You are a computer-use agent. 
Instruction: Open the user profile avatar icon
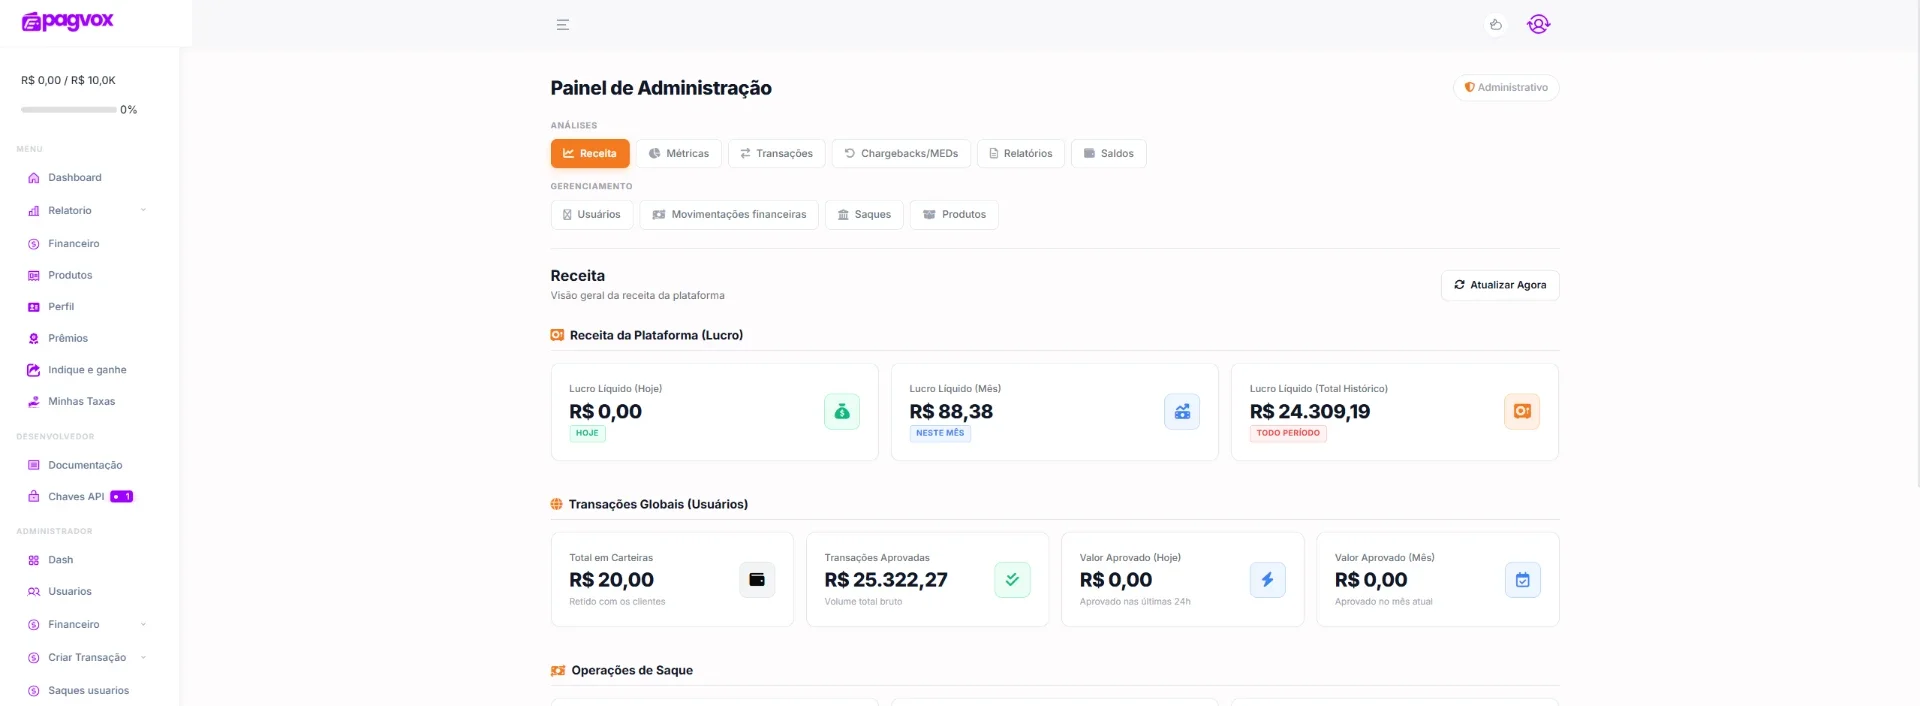pyautogui.click(x=1538, y=24)
